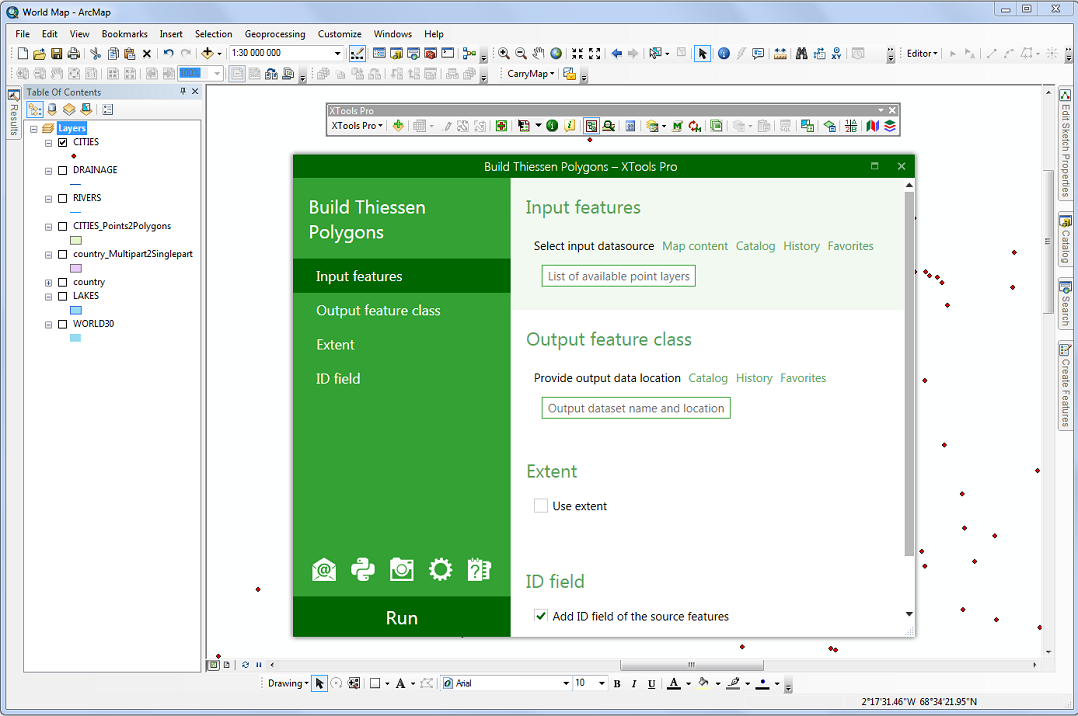Check the WORLD30 layer box
Screen dimensions: 1078x716
(x=63, y=324)
